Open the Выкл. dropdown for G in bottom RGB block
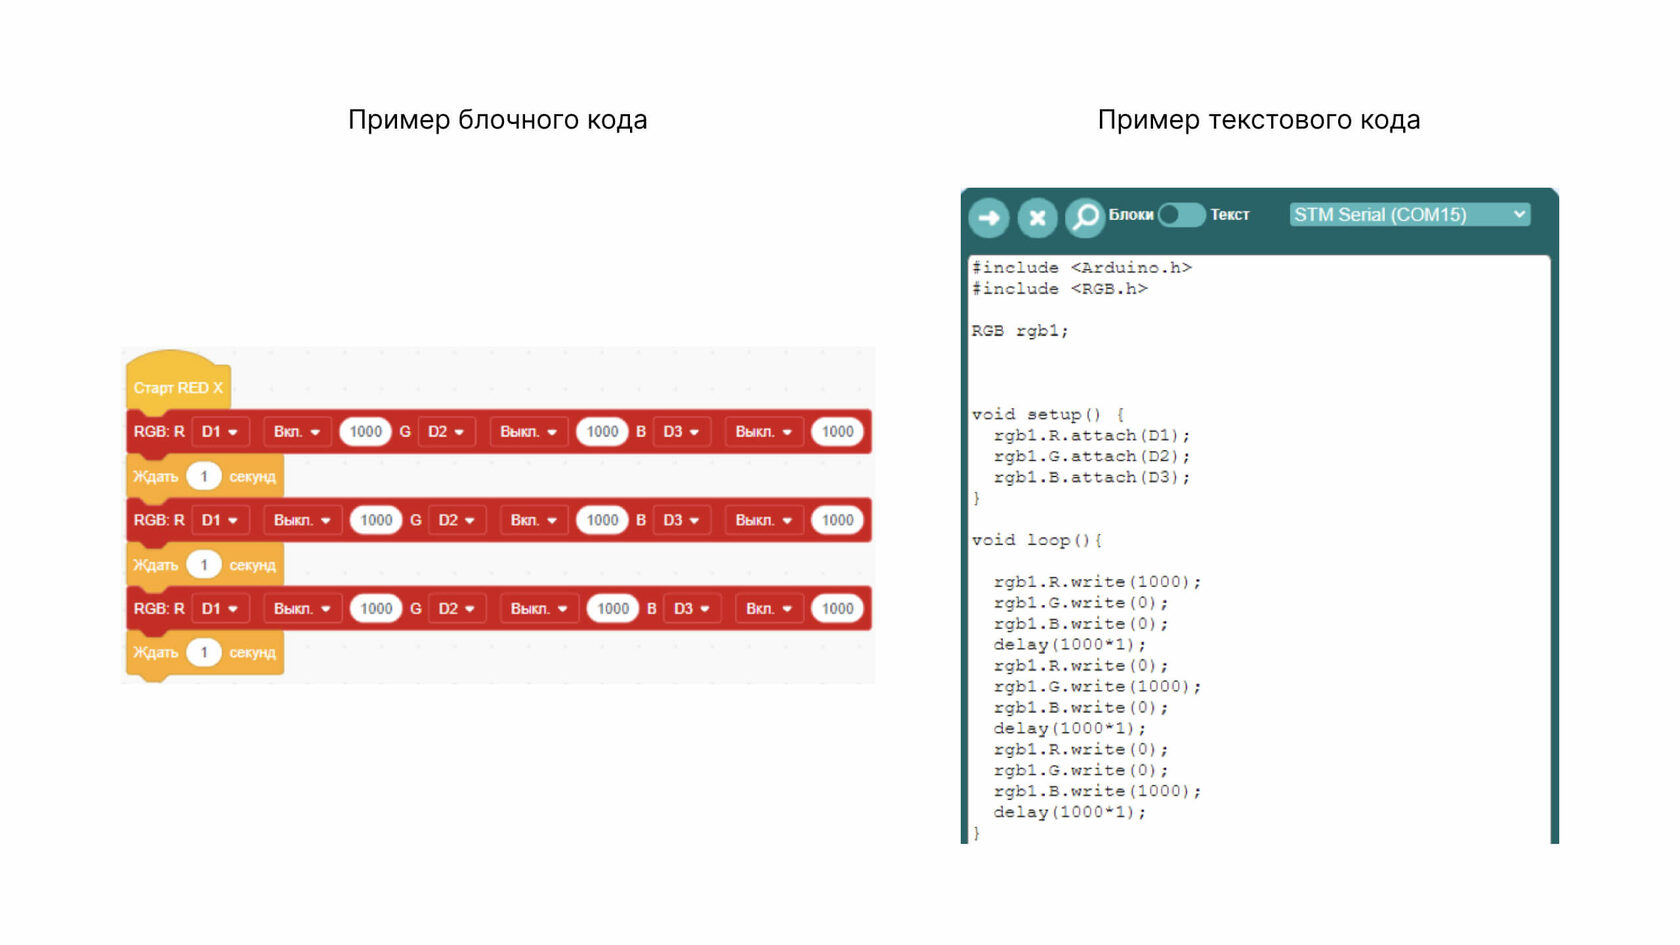This screenshot has width=1680, height=945. [539, 608]
